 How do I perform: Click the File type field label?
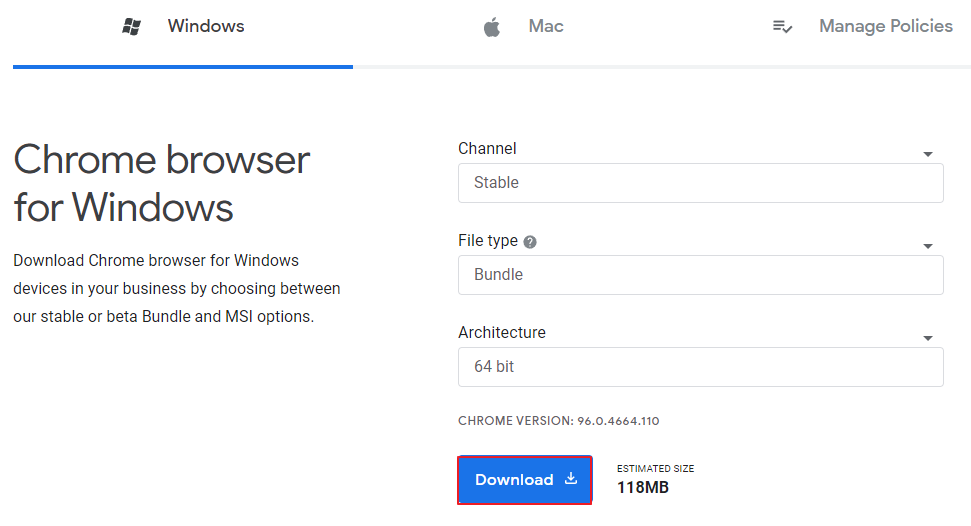coord(488,240)
